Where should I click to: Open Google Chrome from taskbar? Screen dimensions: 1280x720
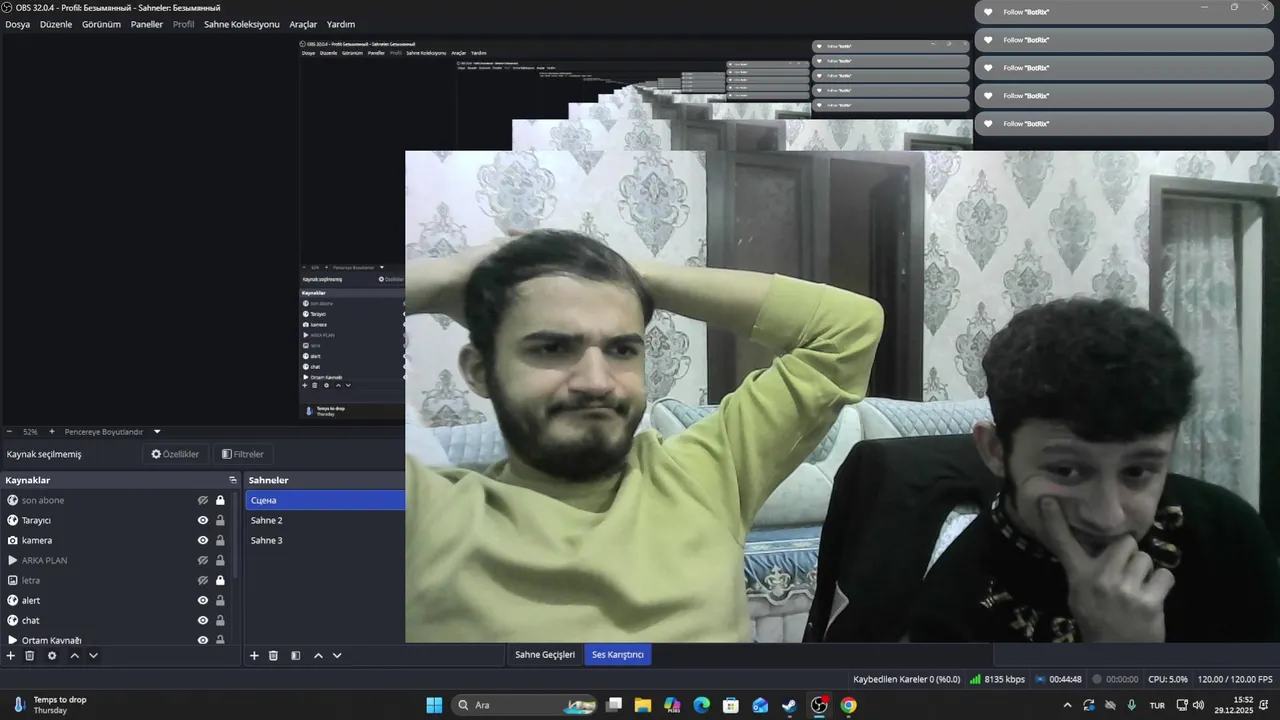click(x=848, y=705)
